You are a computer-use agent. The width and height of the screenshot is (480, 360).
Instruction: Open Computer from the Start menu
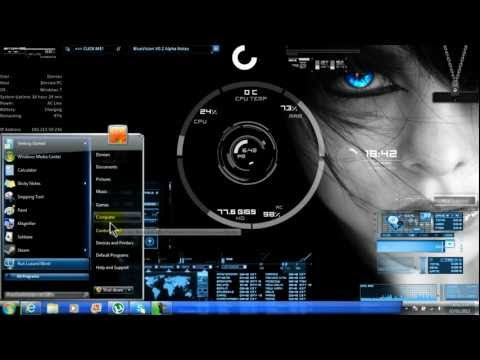coord(117,217)
